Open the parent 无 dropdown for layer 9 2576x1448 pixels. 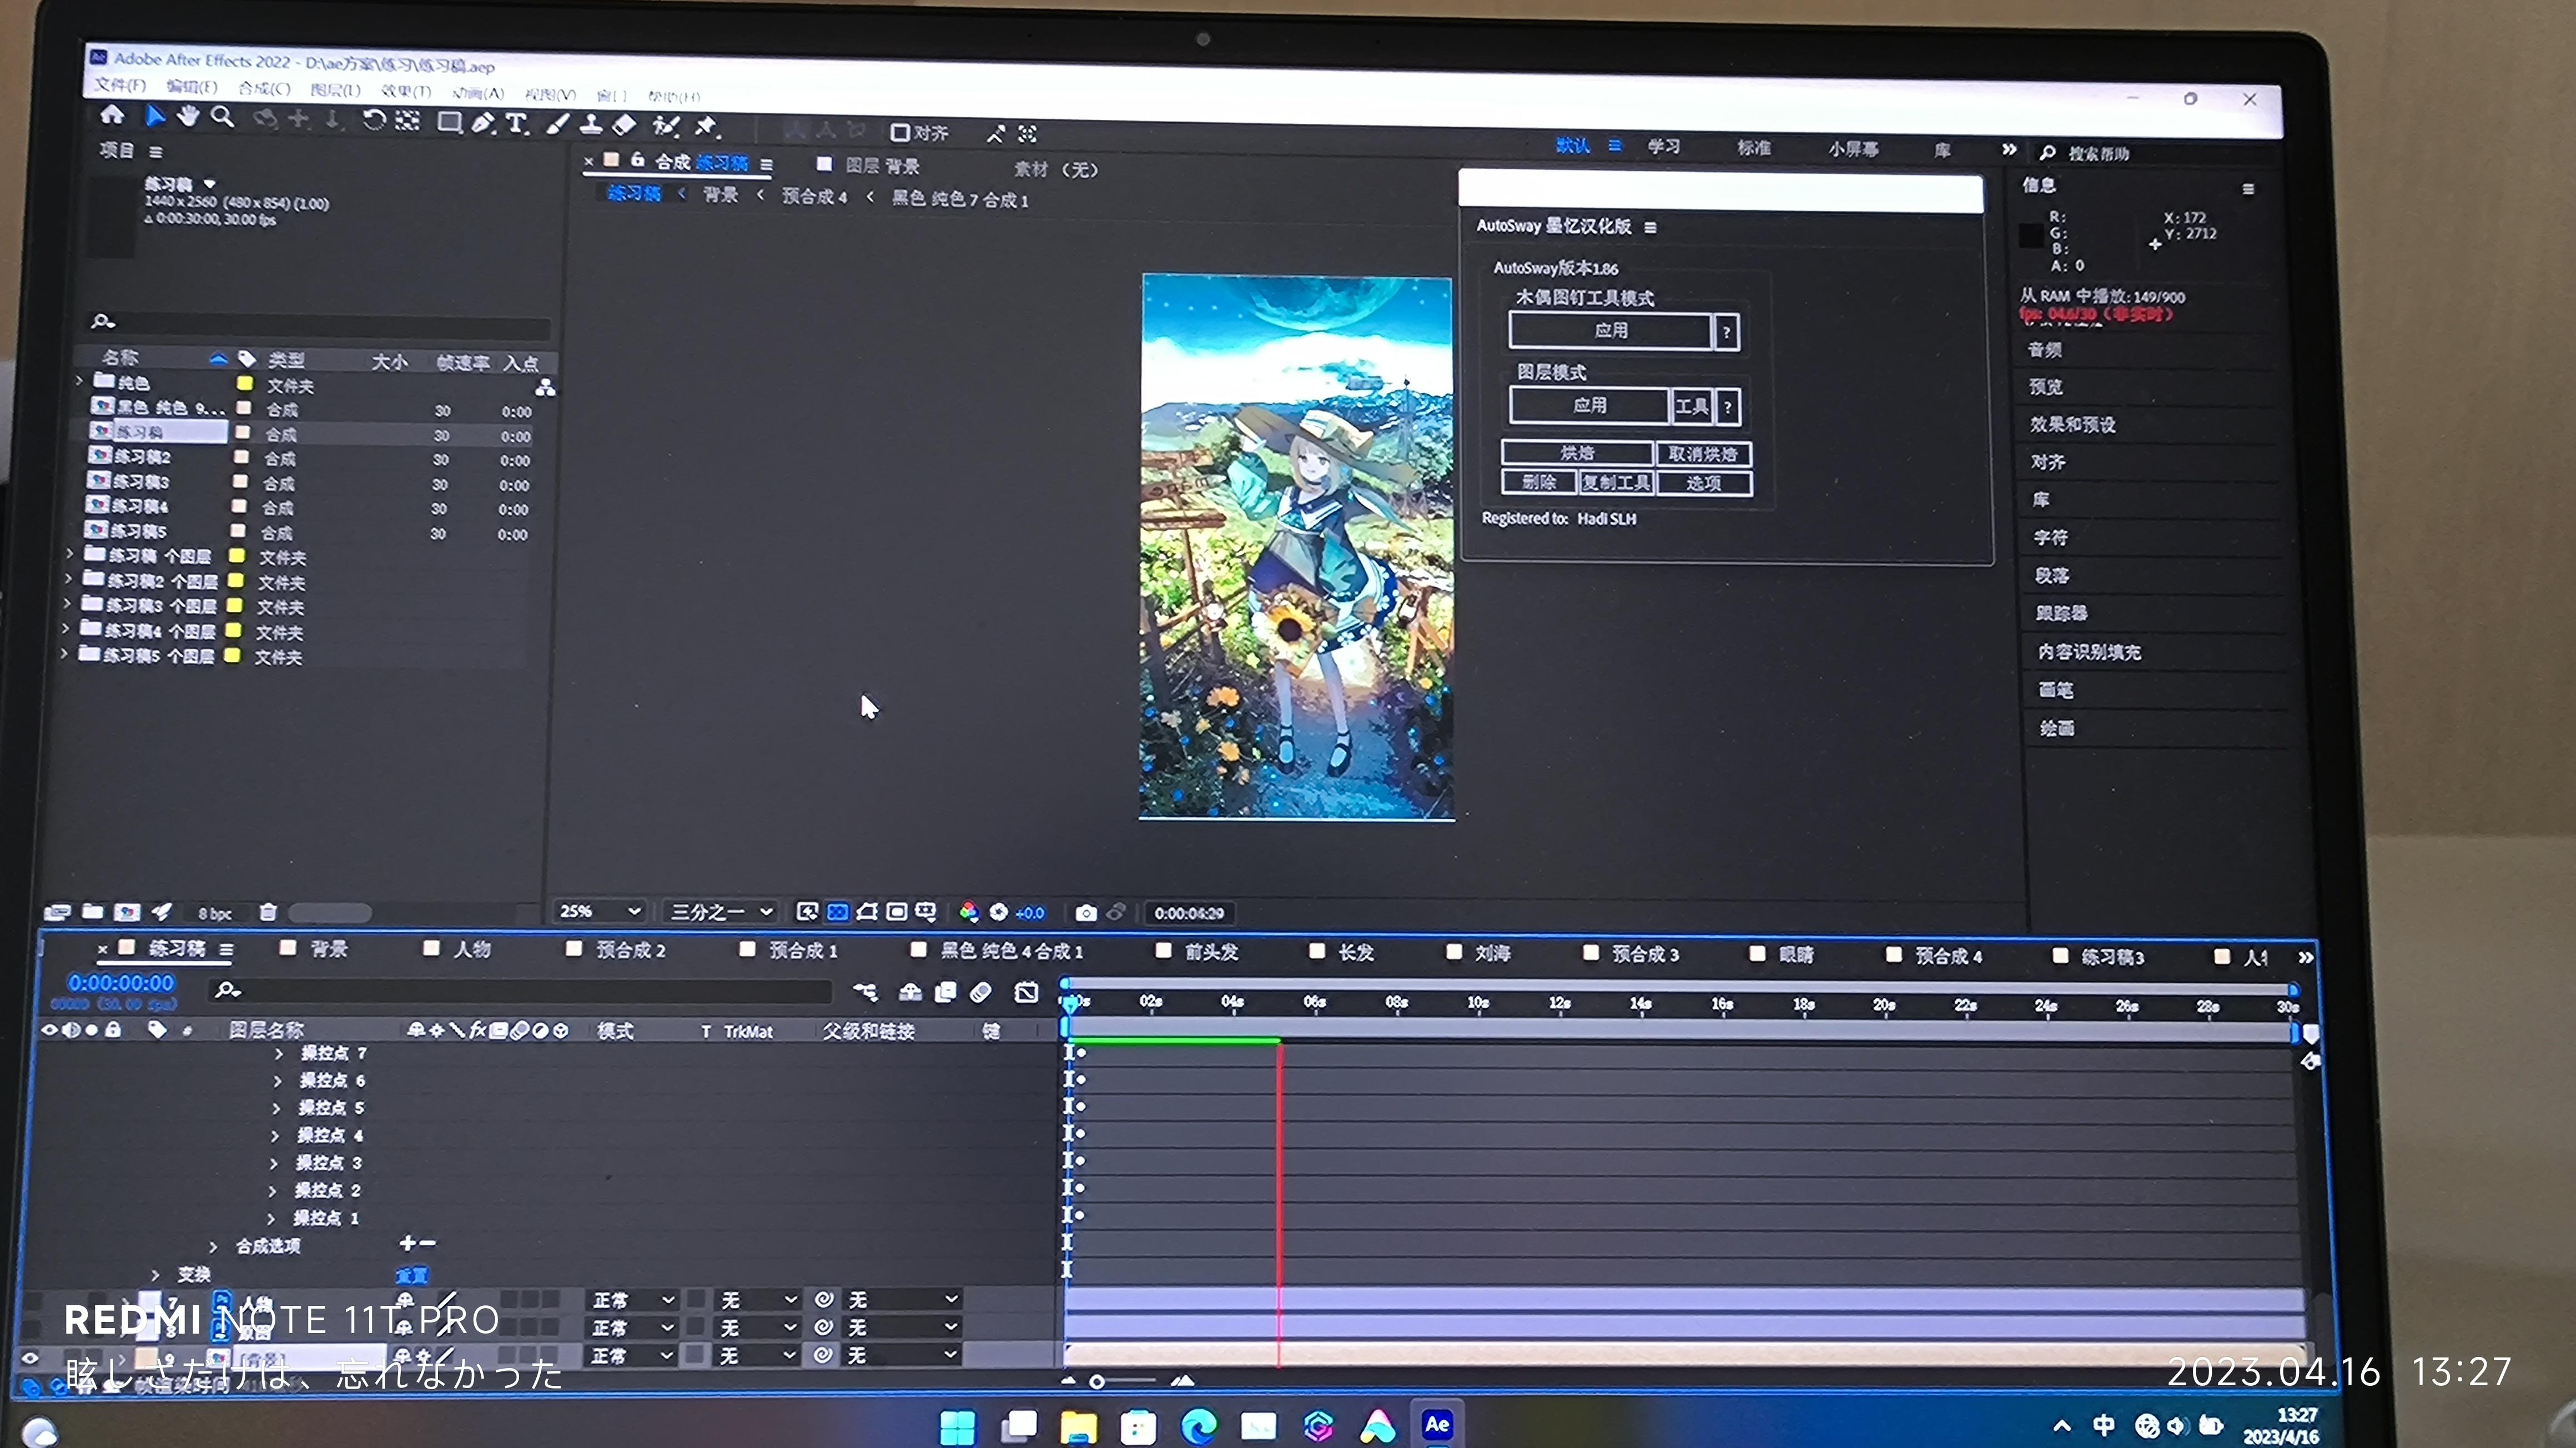(x=903, y=1355)
